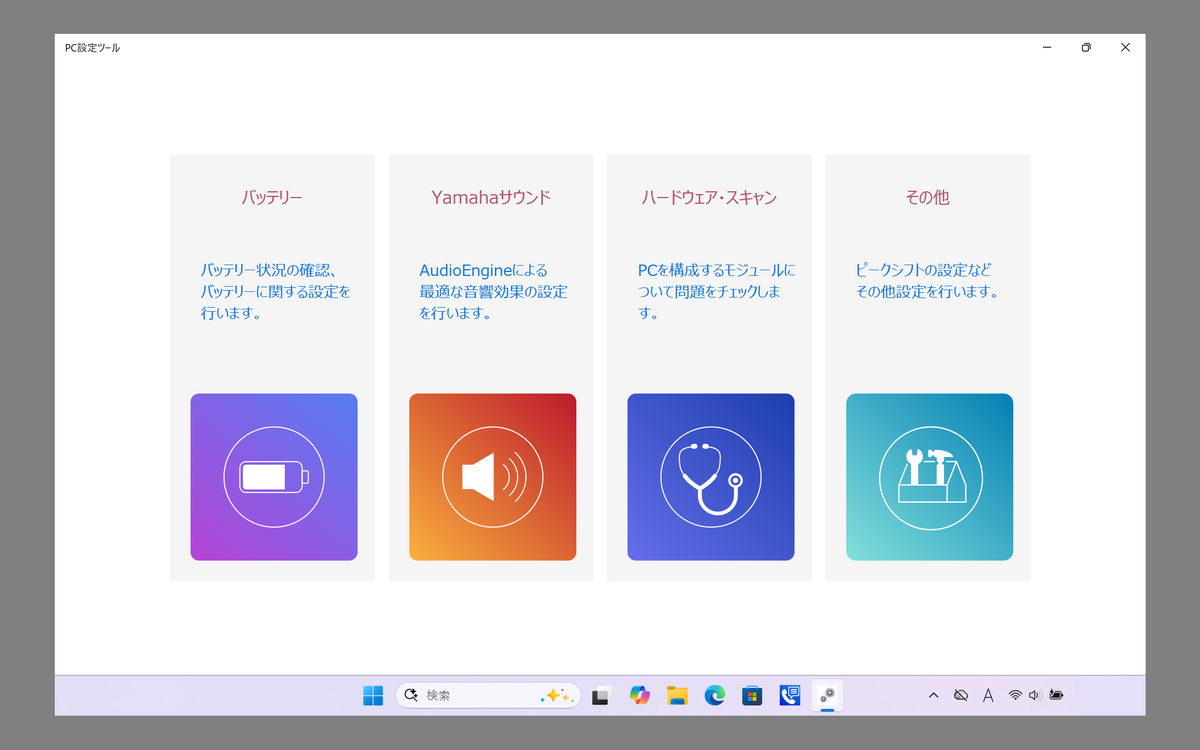Open Microsoft Store from the taskbar
This screenshot has width=1200, height=750.
753,695
